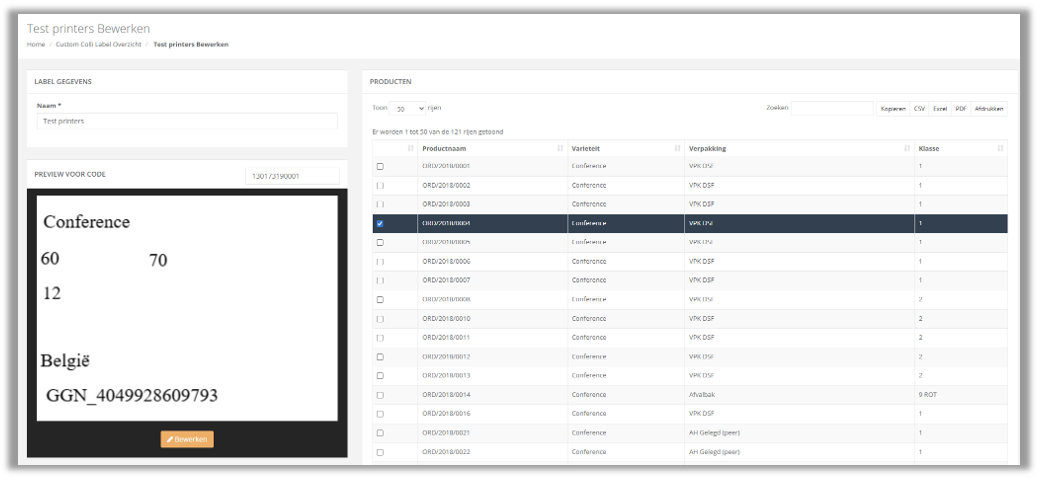Tick checkbox for ORD/2018/0022

[x=380, y=452]
